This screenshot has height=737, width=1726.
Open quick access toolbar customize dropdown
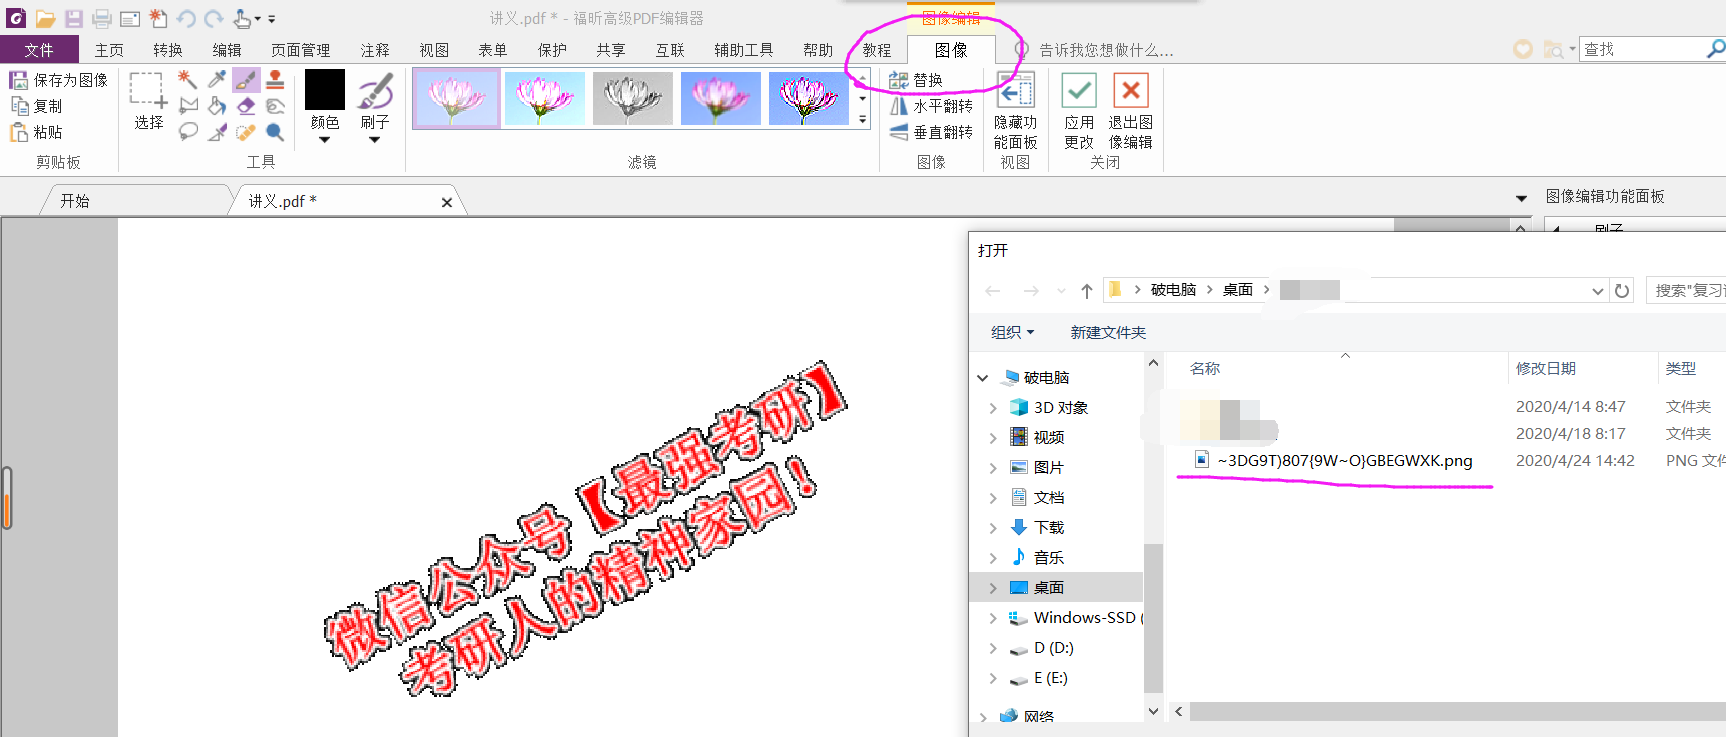pyautogui.click(x=272, y=18)
